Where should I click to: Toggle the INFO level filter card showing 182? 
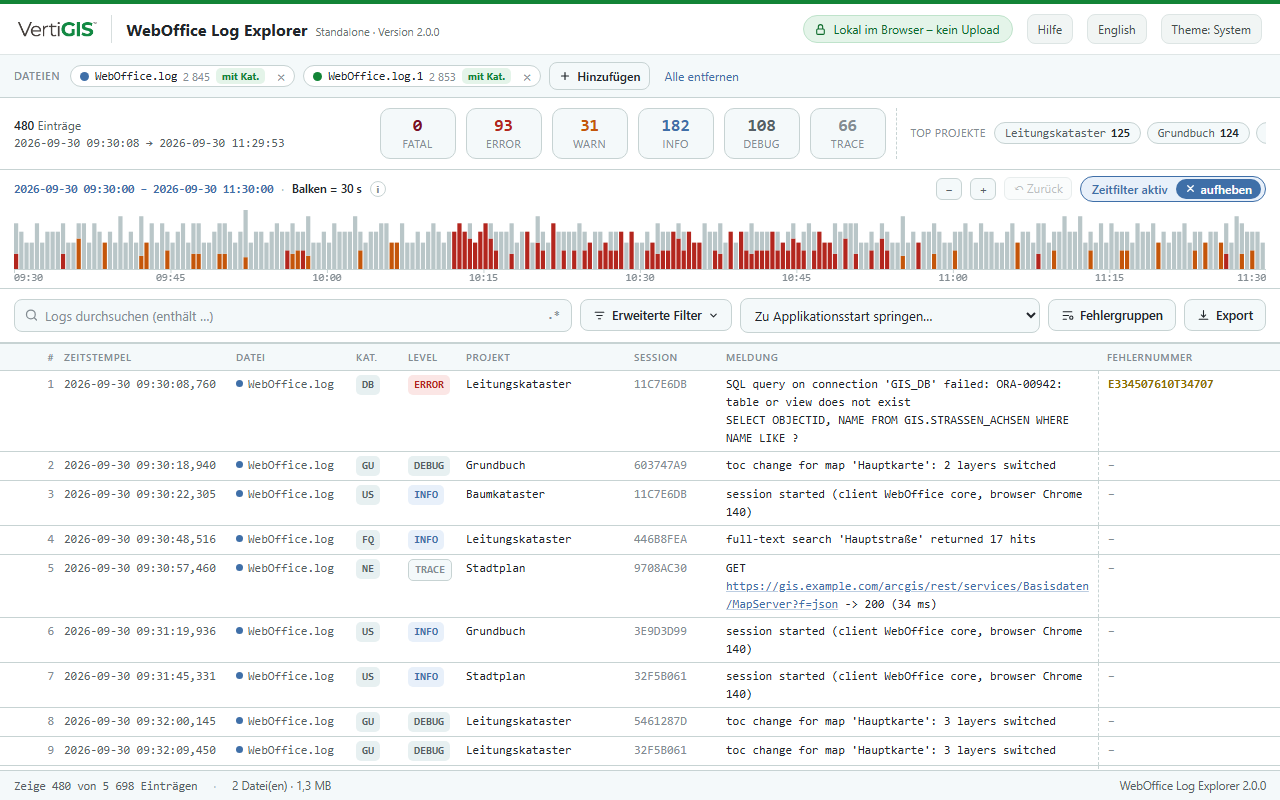676,134
